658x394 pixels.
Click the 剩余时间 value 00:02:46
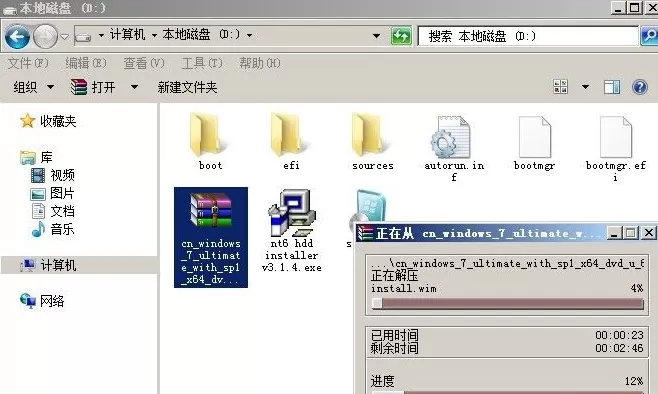[x=619, y=348]
